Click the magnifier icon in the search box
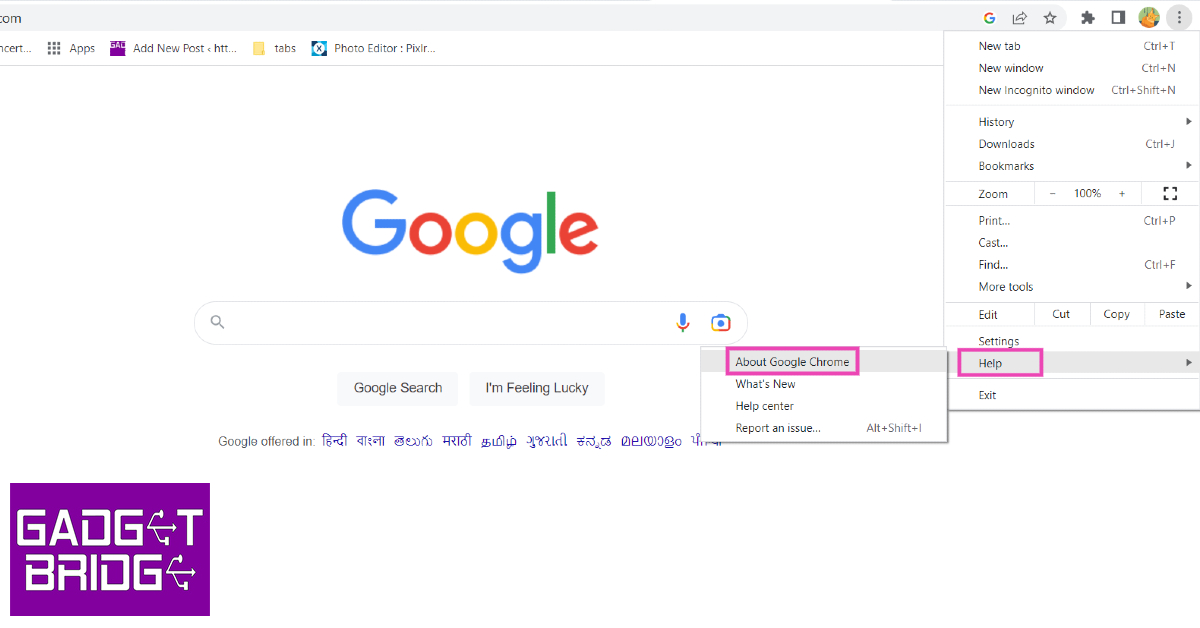The height and width of the screenshot is (628, 1200). click(x=218, y=322)
